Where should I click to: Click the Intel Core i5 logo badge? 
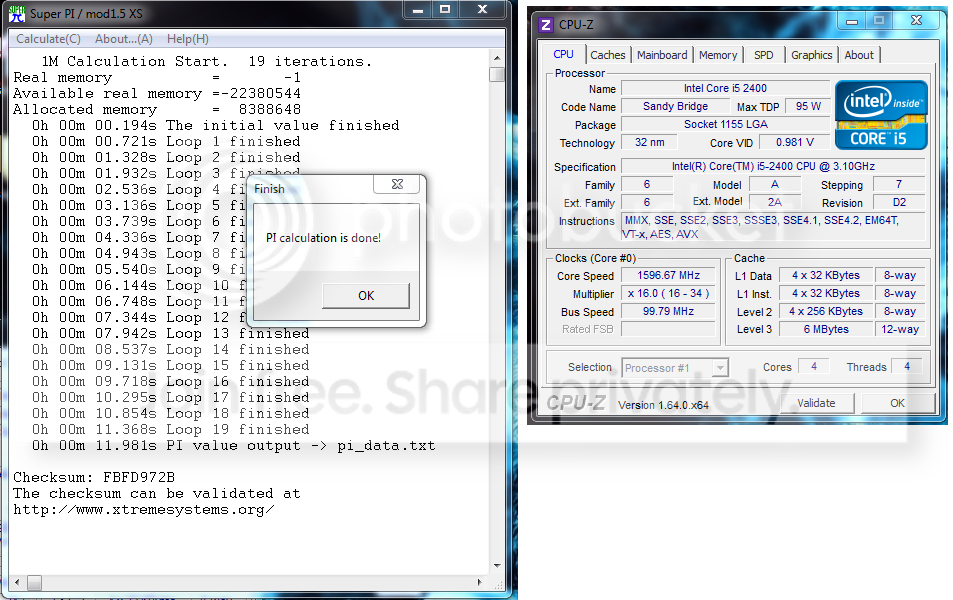click(881, 115)
